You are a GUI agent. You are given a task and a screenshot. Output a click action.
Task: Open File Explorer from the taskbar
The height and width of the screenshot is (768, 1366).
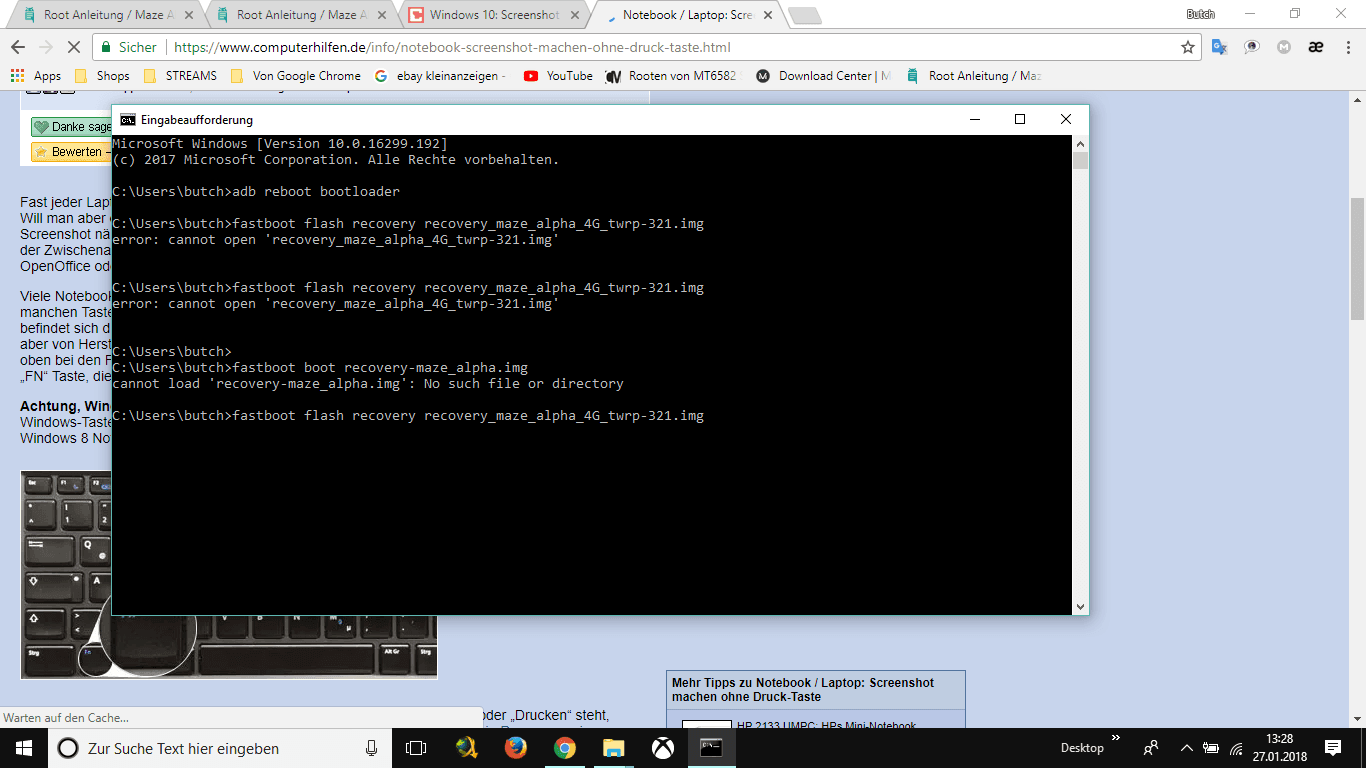[x=613, y=748]
